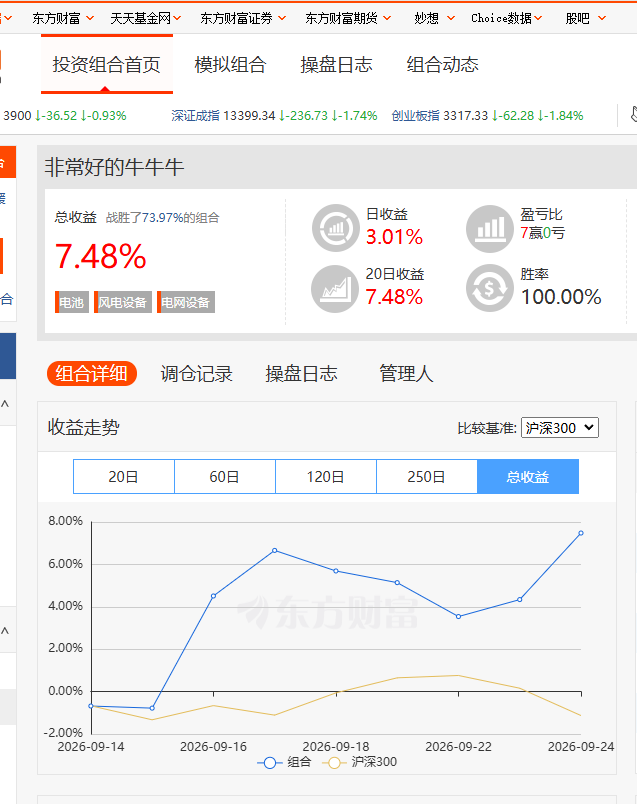Click the 收益走势 panel heading

tap(84, 427)
